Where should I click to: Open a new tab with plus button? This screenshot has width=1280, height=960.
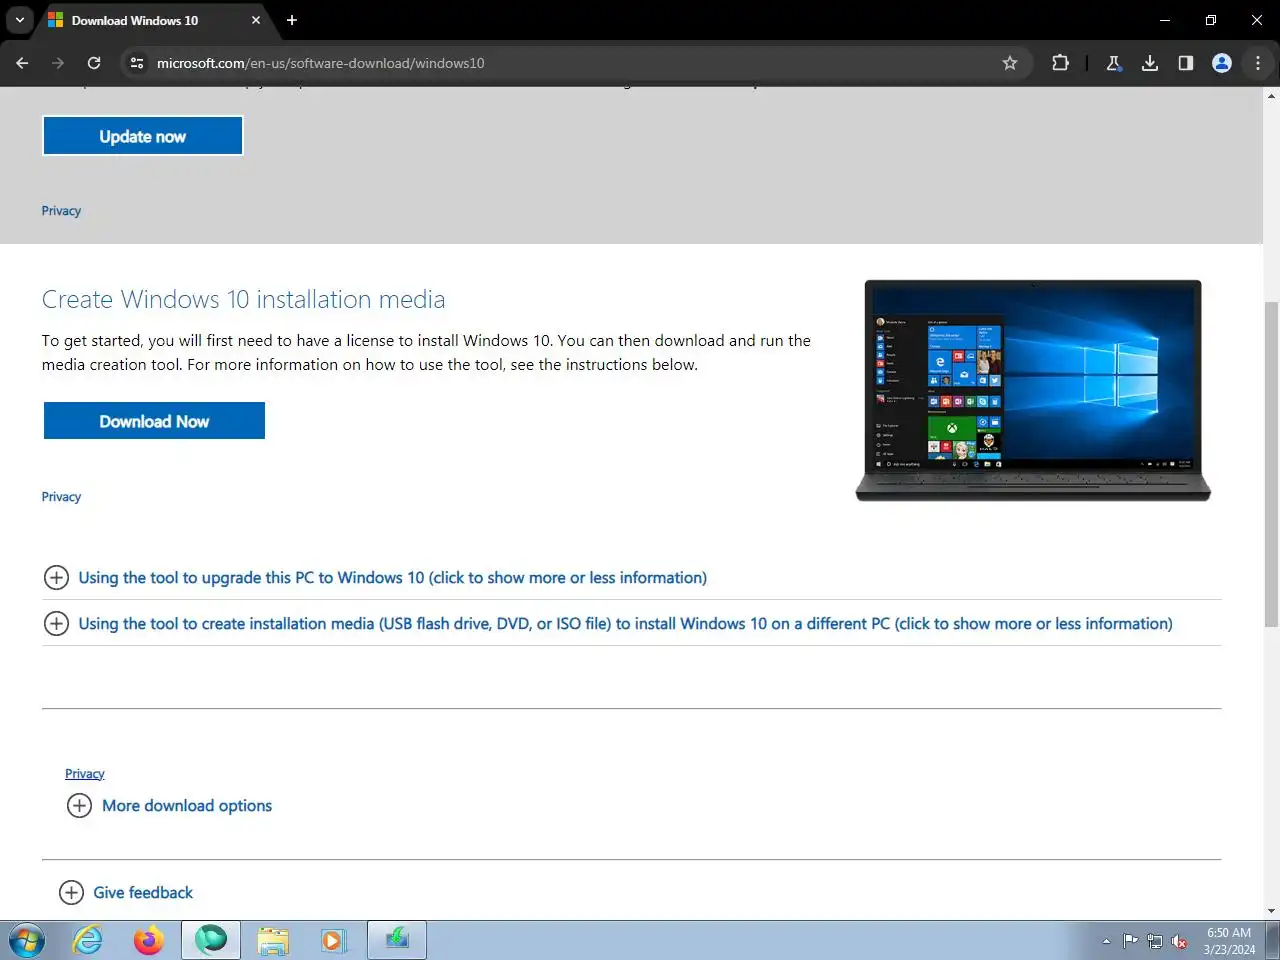coord(292,20)
